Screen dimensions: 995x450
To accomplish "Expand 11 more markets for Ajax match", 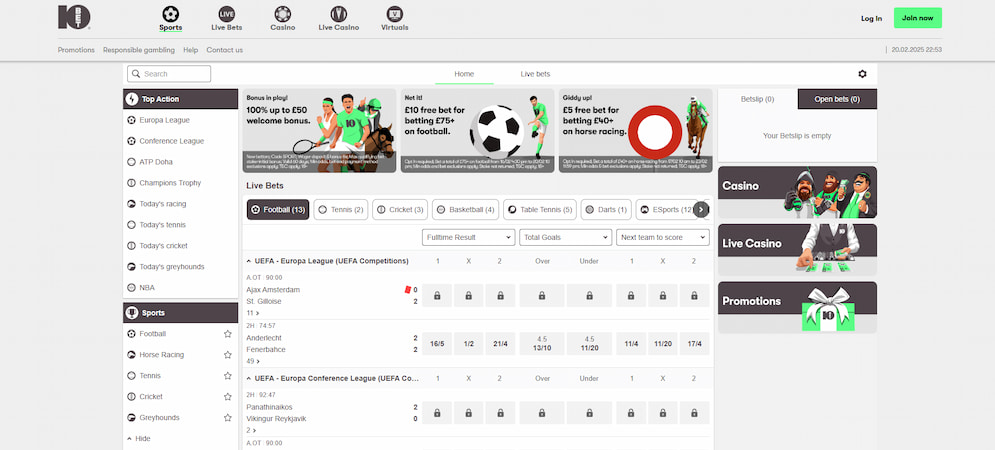I will point(253,313).
